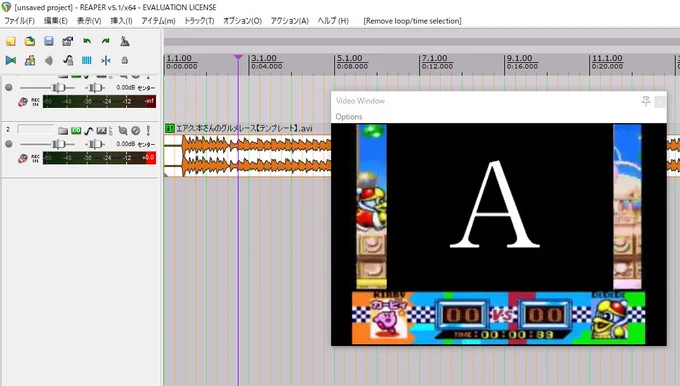Screen dimensions: 680x386
Task: Toggle the Item grouping icon
Action: coord(30,60)
